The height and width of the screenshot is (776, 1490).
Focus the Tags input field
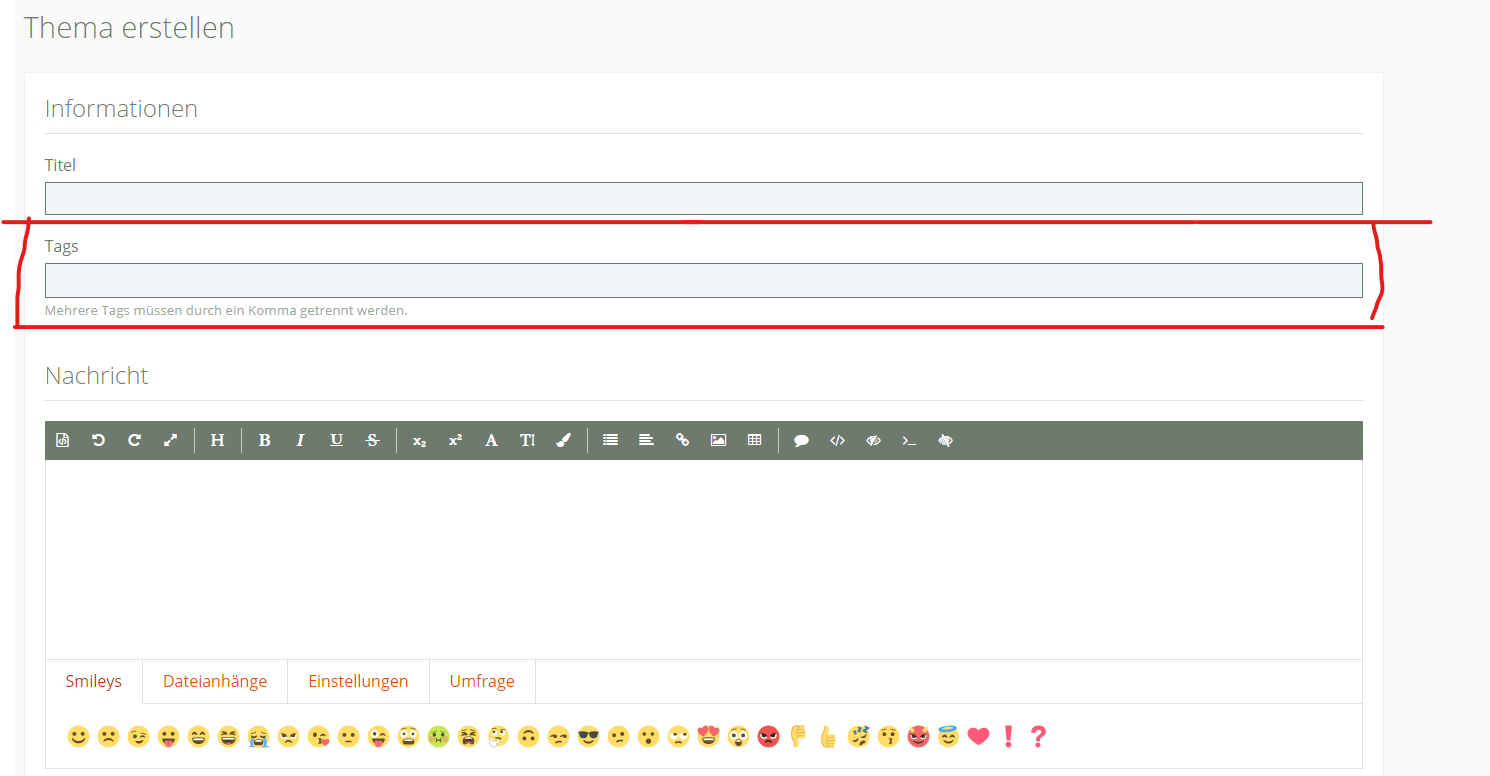(x=703, y=280)
